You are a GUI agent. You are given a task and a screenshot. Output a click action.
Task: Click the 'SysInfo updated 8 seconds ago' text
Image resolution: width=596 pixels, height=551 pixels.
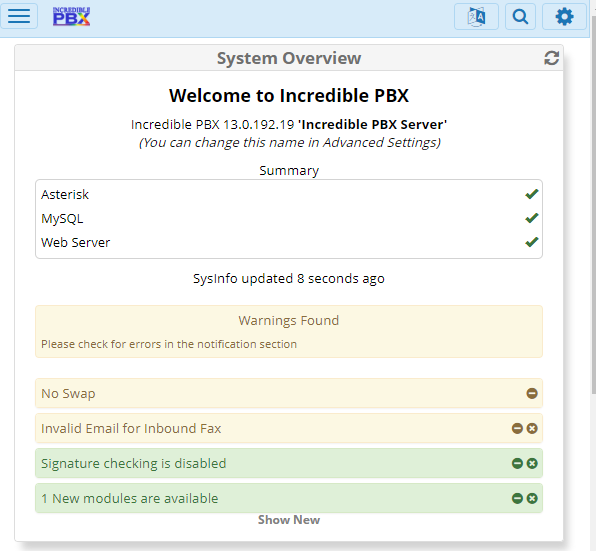pos(288,279)
